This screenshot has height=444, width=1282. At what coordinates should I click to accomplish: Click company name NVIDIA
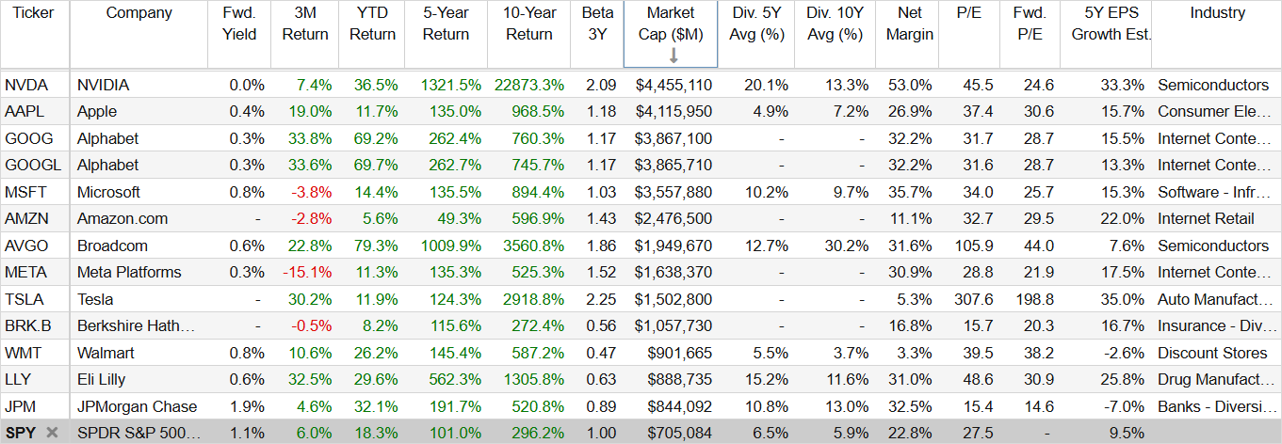coord(103,85)
